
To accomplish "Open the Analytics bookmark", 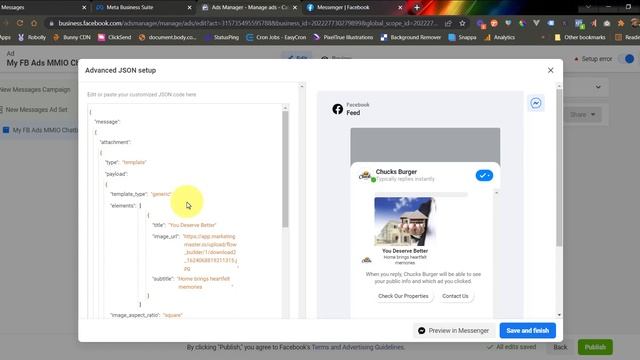I will coord(500,37).
